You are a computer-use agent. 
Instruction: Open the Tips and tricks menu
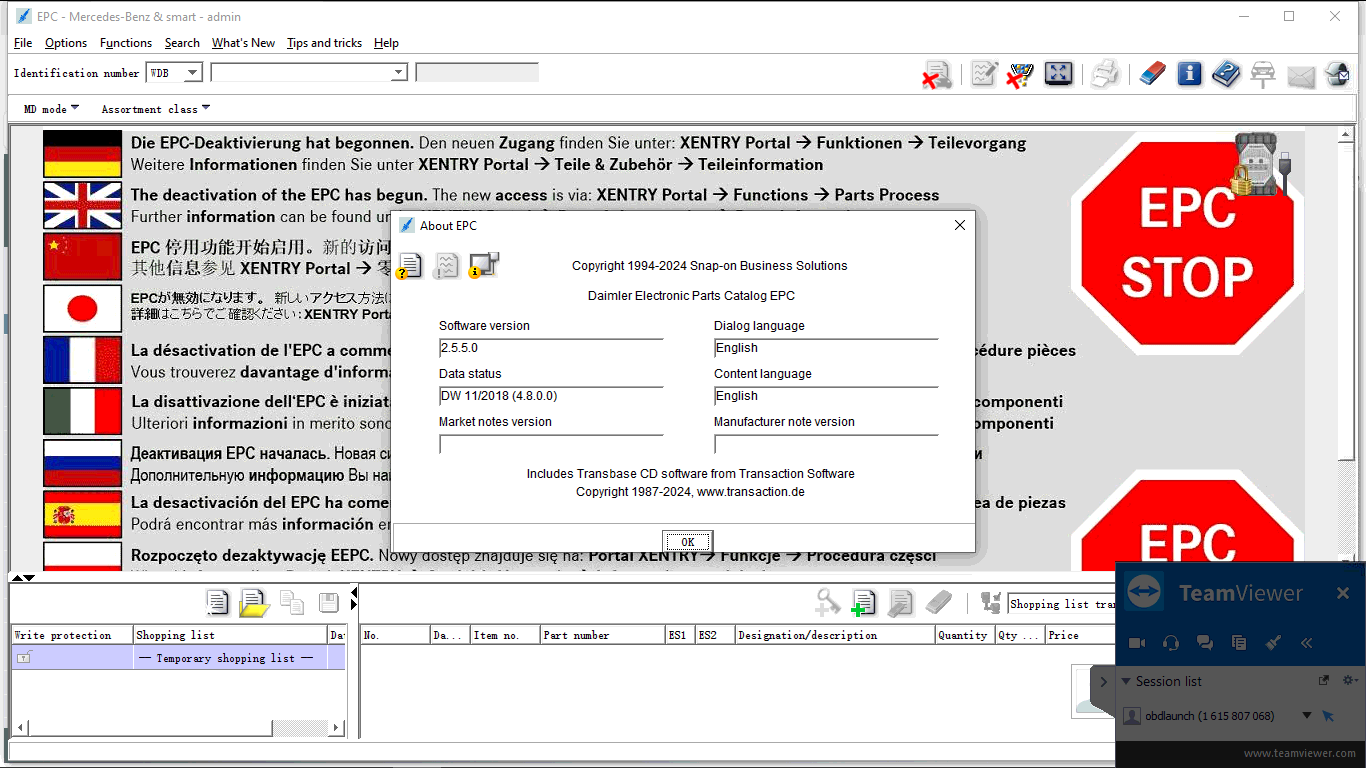pyautogui.click(x=324, y=43)
